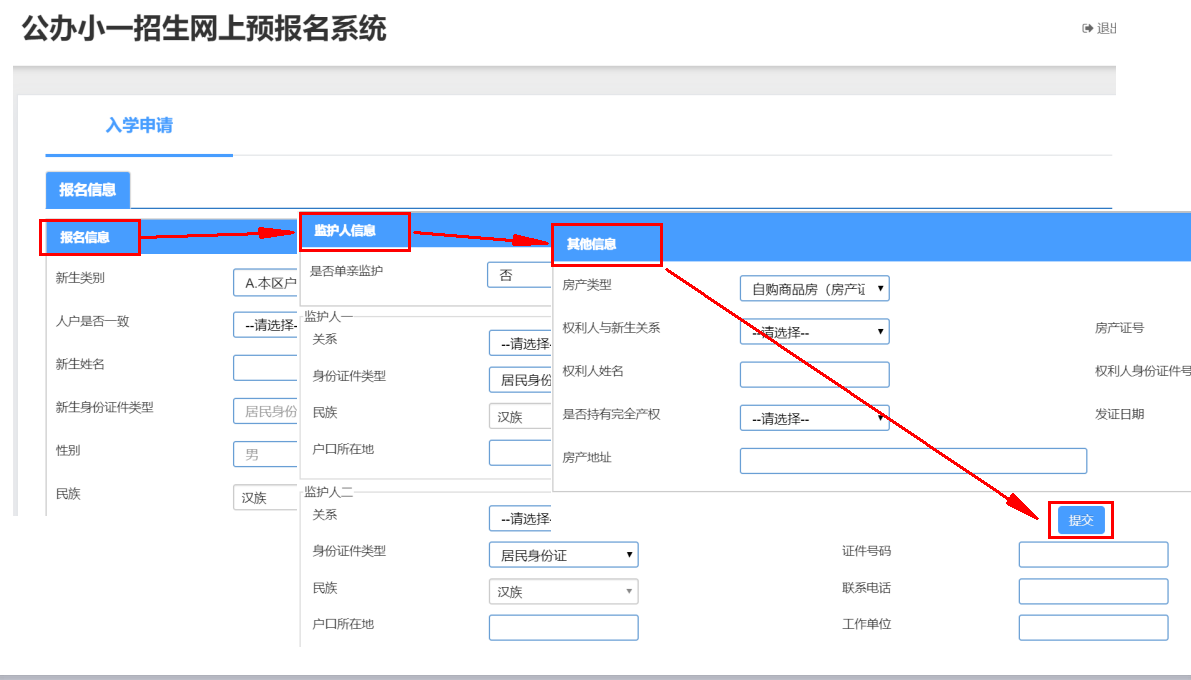Open the 是否单亲监护 dropdown

click(519, 275)
